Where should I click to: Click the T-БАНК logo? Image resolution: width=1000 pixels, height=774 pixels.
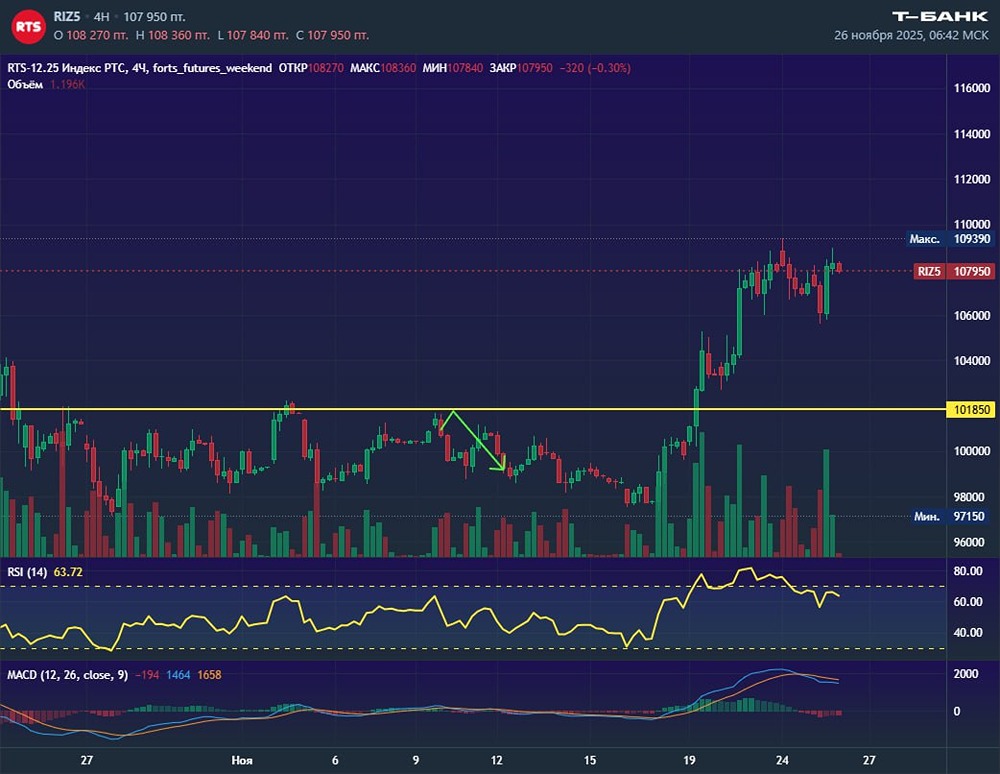pos(938,16)
